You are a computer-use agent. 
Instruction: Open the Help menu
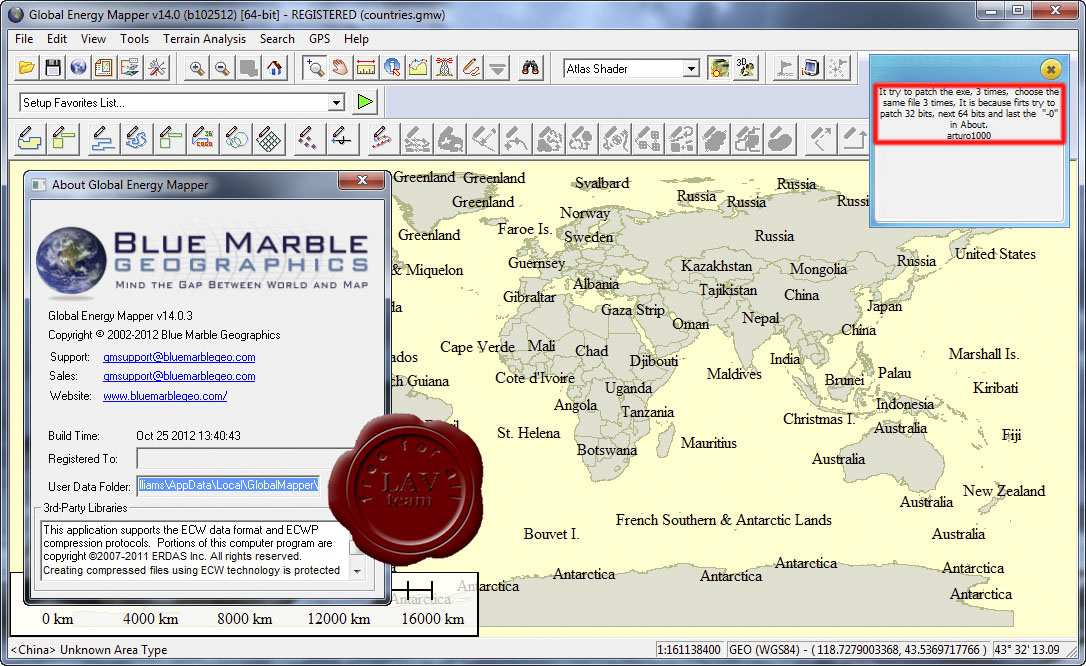click(356, 39)
